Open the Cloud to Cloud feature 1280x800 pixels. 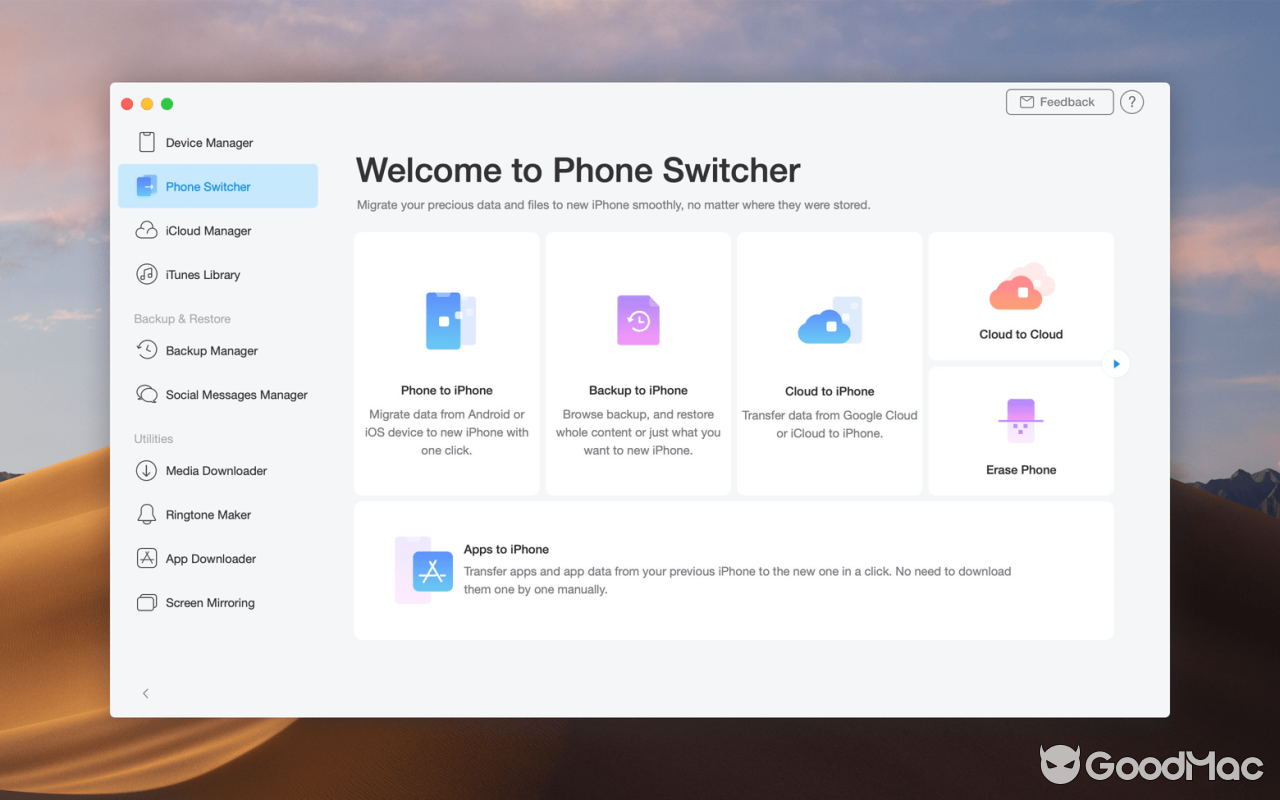pos(1020,295)
